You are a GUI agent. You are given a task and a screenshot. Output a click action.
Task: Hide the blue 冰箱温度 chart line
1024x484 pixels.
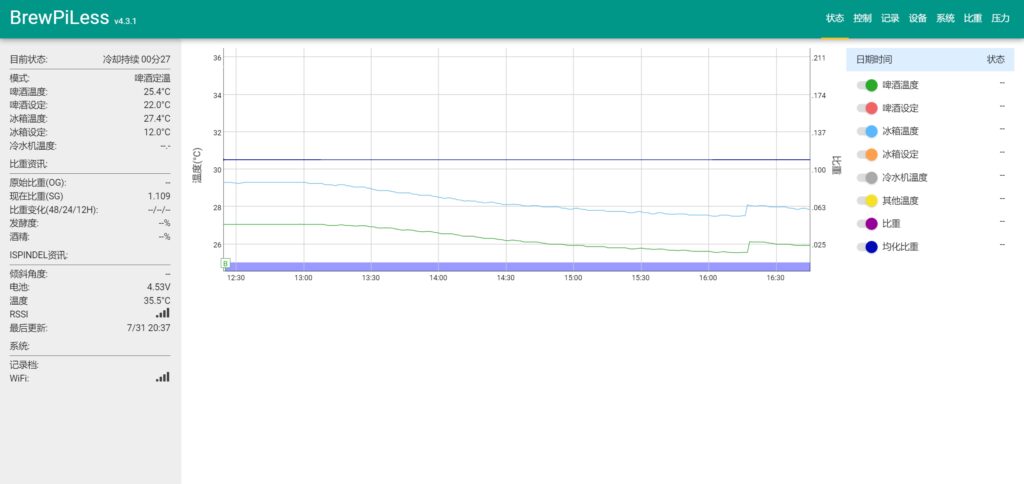tap(867, 131)
